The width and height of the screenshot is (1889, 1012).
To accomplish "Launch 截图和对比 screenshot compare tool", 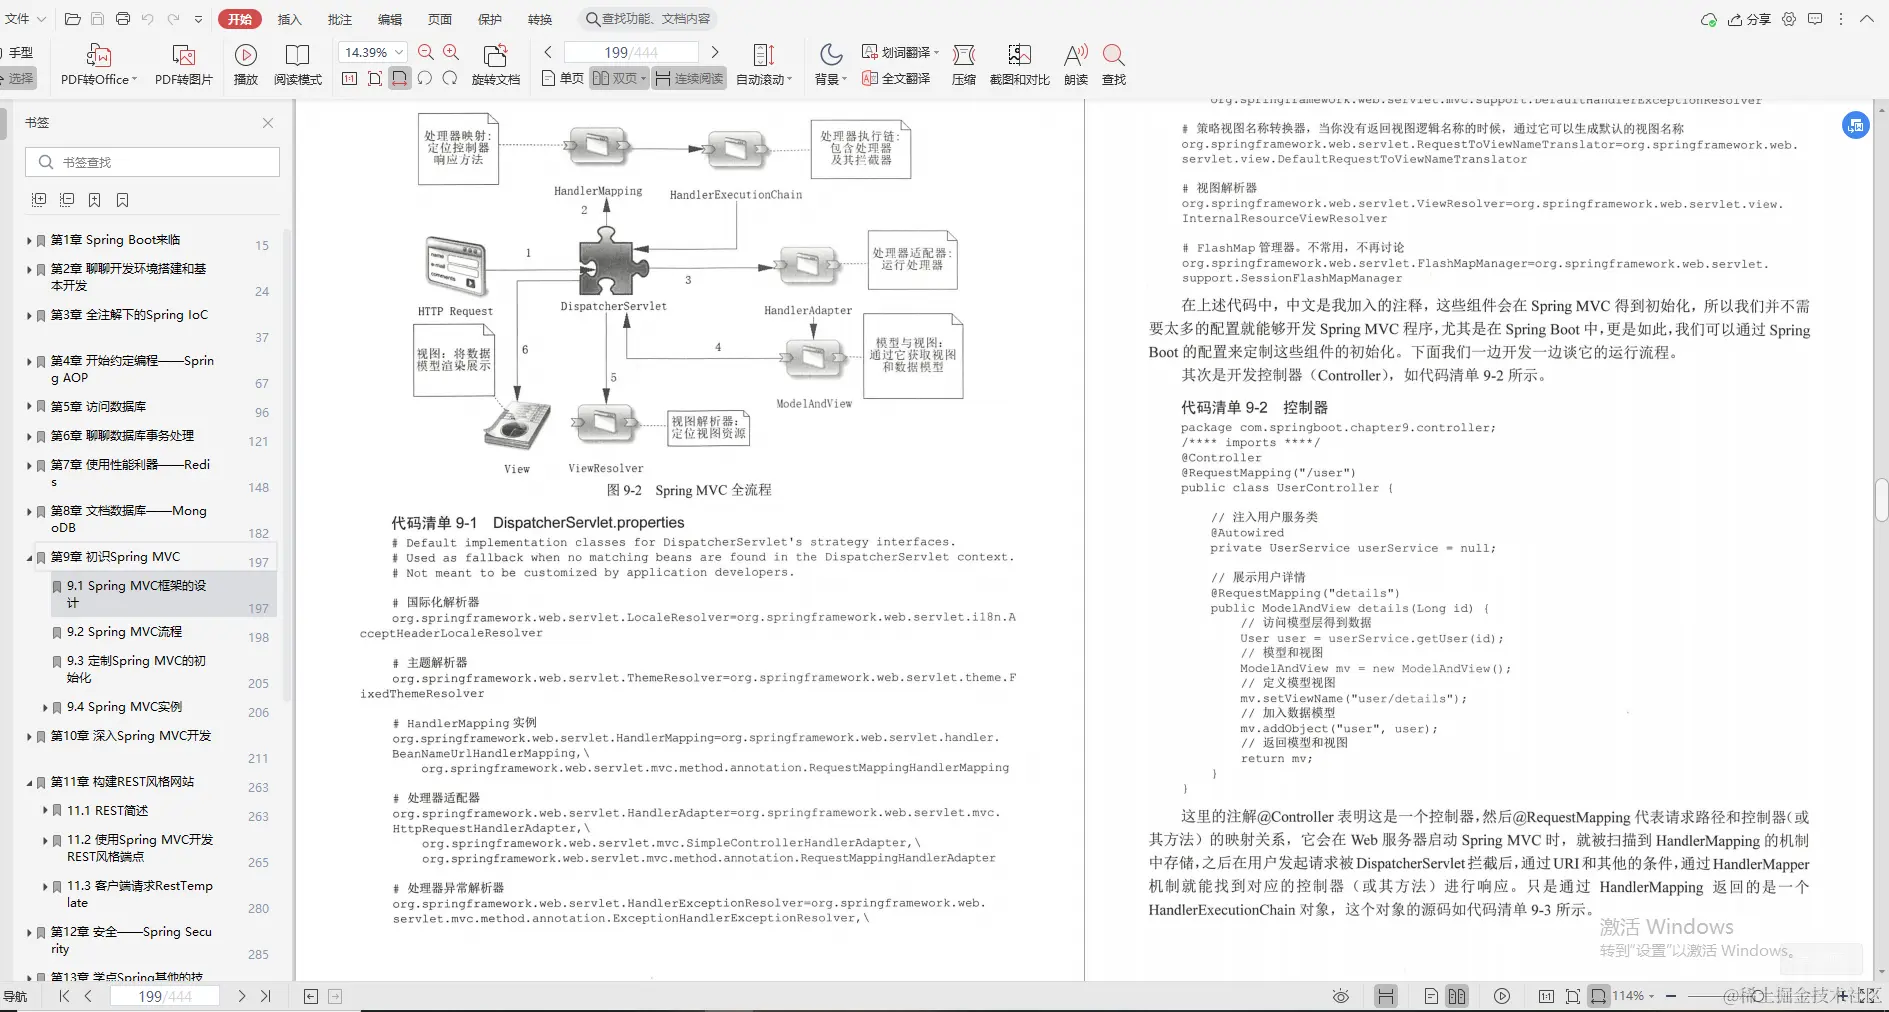I will (x=1019, y=62).
